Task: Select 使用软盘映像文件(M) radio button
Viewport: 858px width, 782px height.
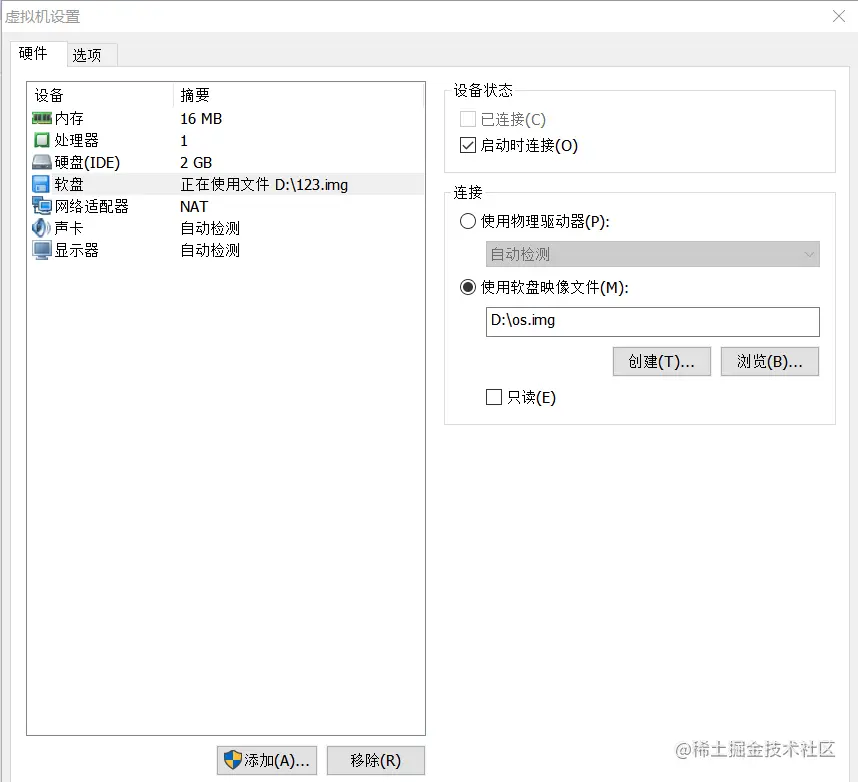Action: click(468, 287)
